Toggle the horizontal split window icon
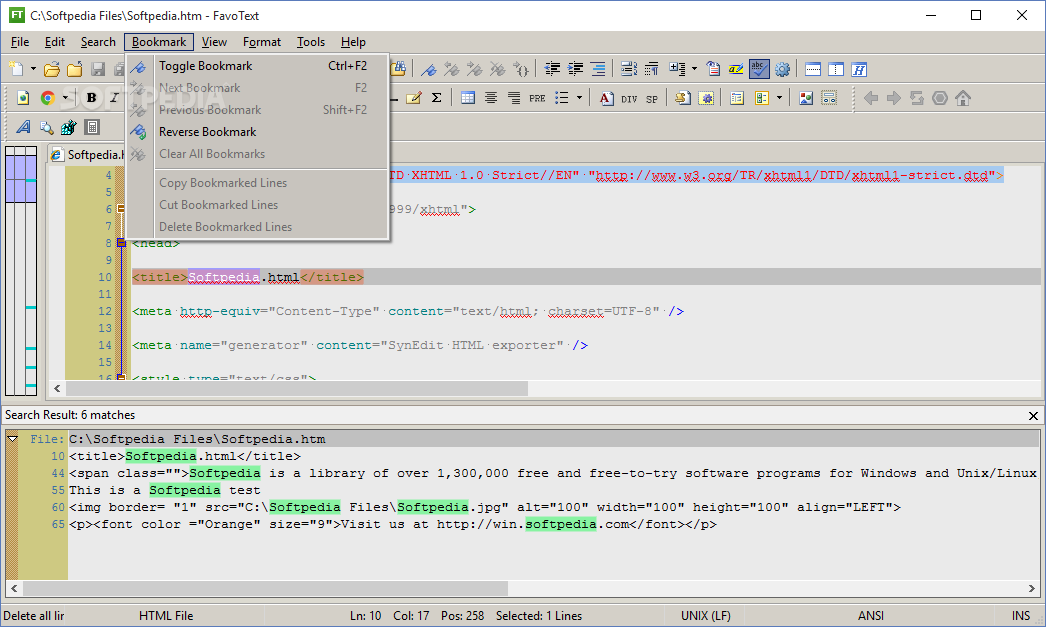1046x627 pixels. click(x=813, y=69)
